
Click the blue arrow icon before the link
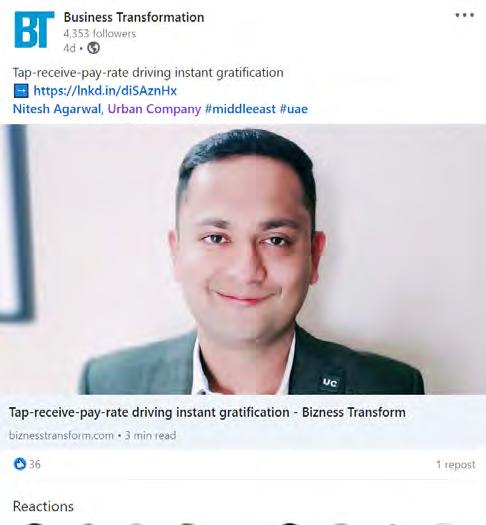[21, 91]
